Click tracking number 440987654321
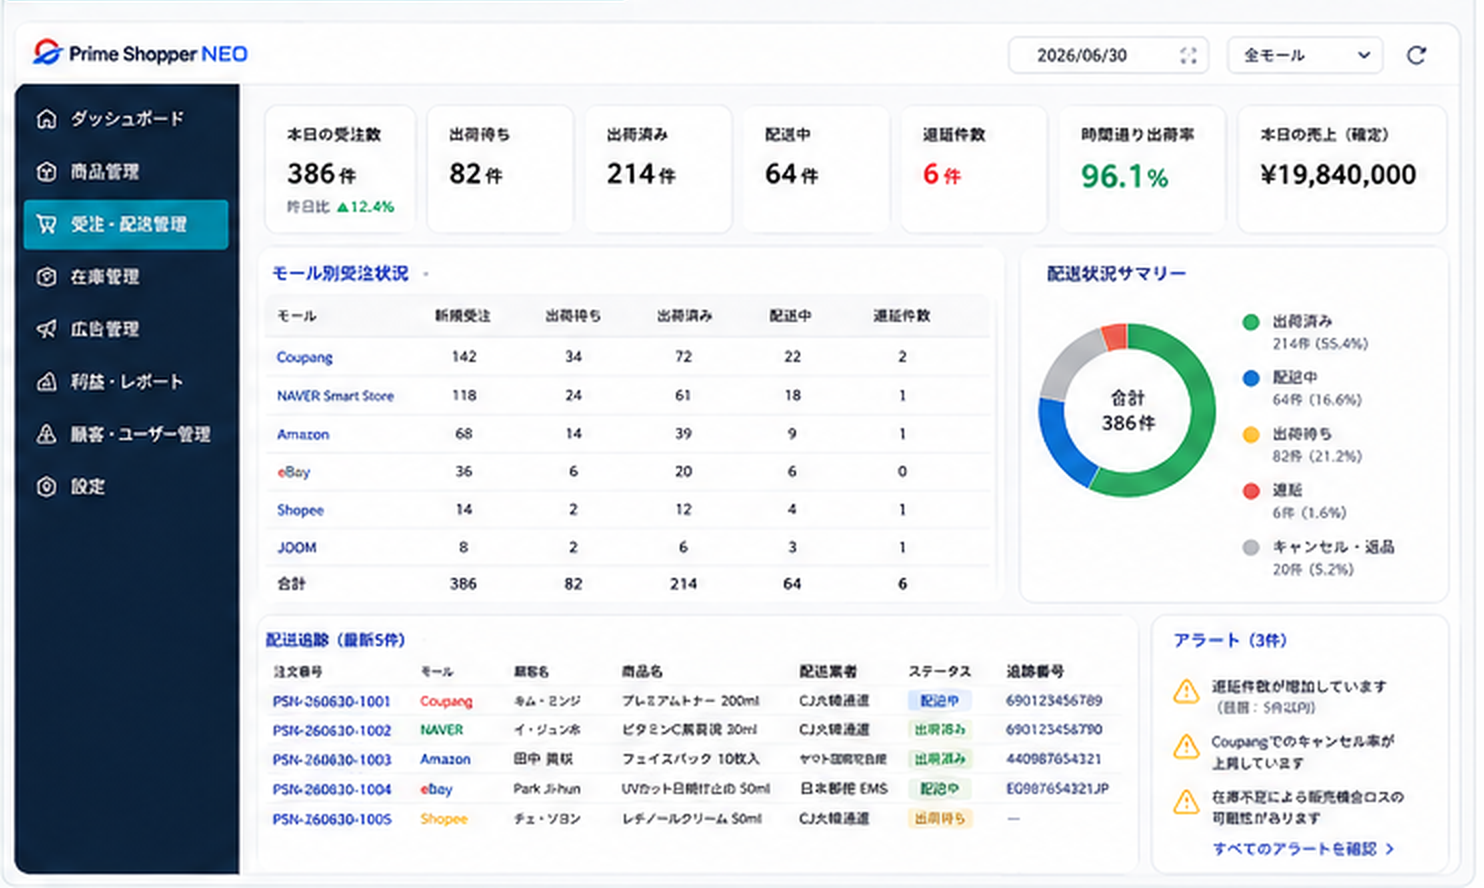This screenshot has width=1484, height=888. coord(1053,759)
